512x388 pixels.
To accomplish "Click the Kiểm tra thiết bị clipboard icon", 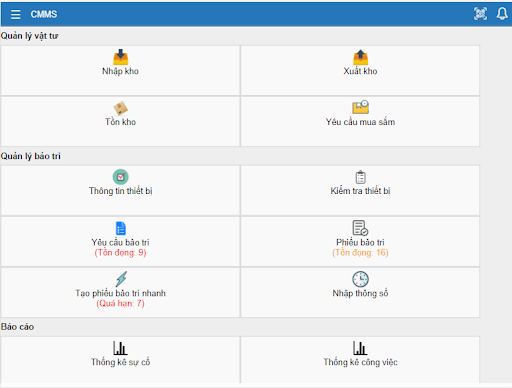I will point(360,177).
